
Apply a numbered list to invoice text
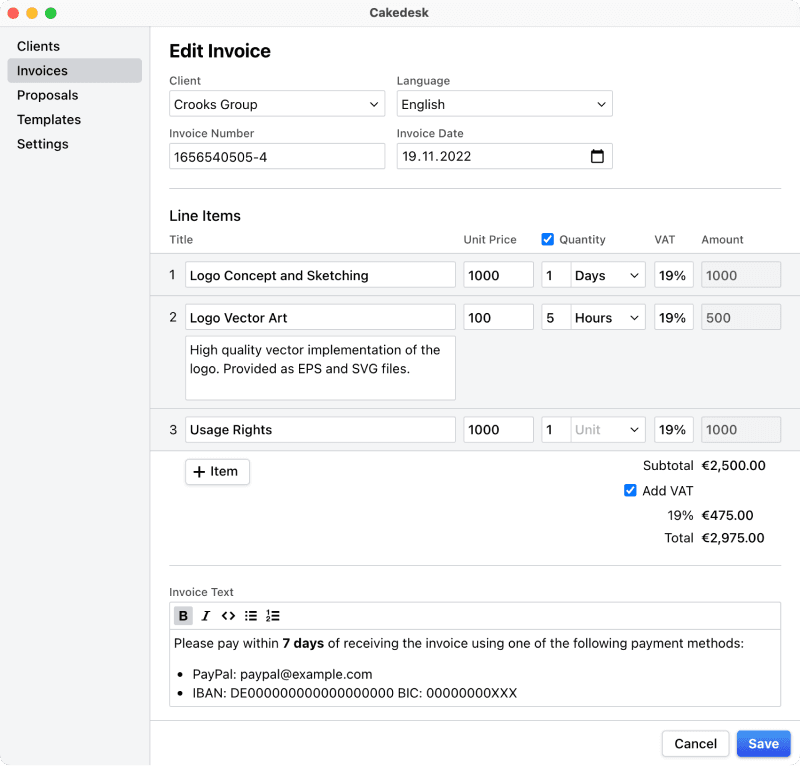(x=271, y=615)
